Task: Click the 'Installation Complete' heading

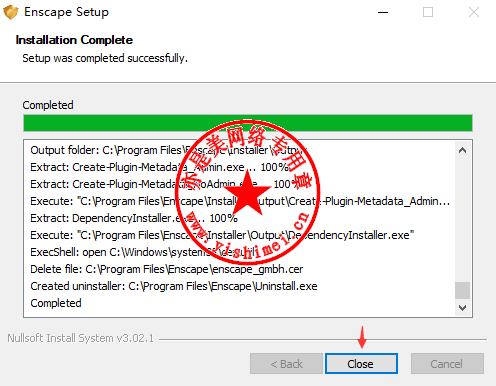Action: 74,40
